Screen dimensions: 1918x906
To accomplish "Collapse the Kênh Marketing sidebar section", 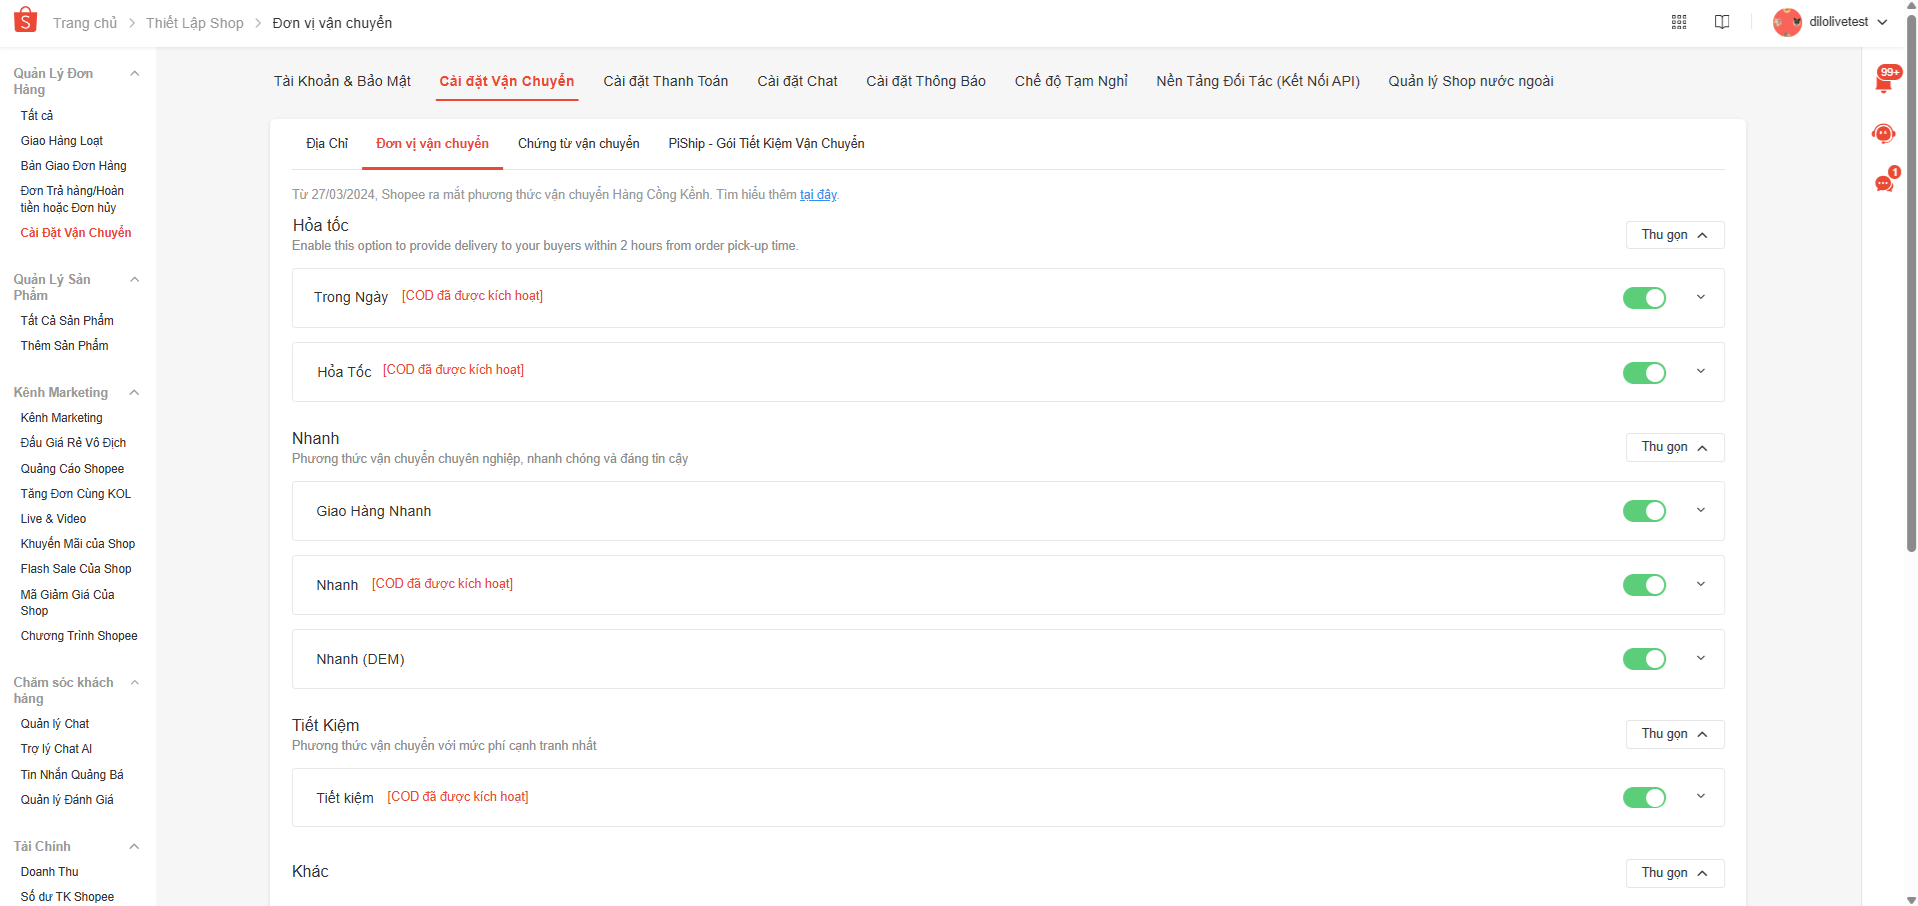I will click(134, 393).
